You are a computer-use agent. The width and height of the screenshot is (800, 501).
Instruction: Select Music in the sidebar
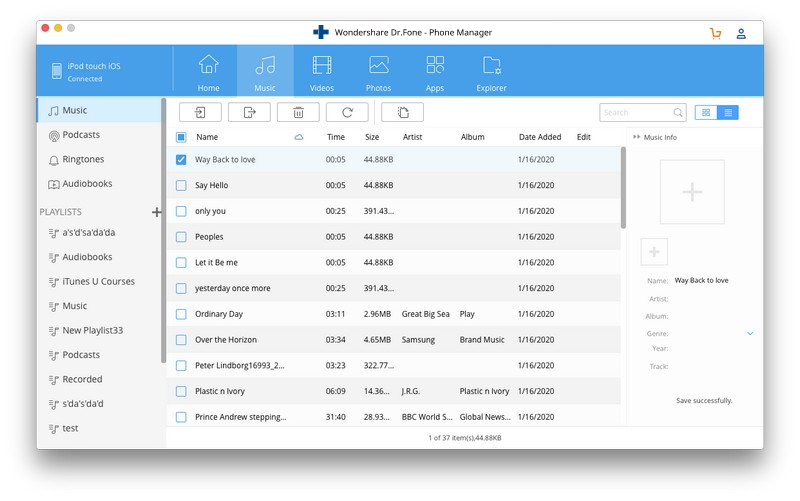pyautogui.click(x=99, y=110)
